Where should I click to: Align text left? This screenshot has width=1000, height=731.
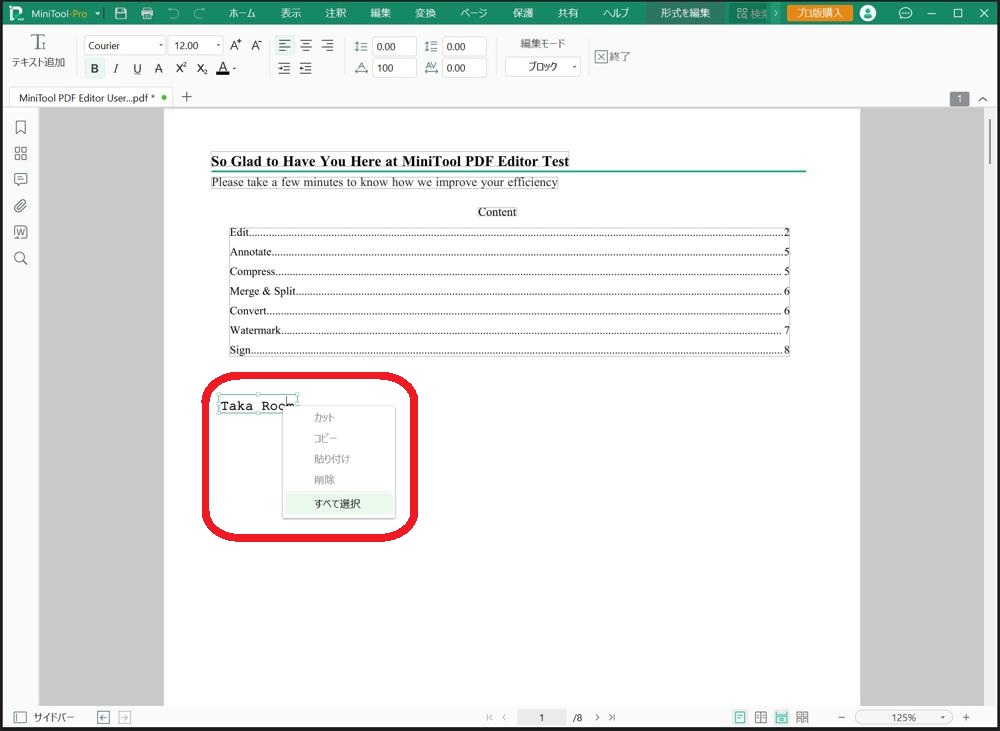click(x=284, y=45)
